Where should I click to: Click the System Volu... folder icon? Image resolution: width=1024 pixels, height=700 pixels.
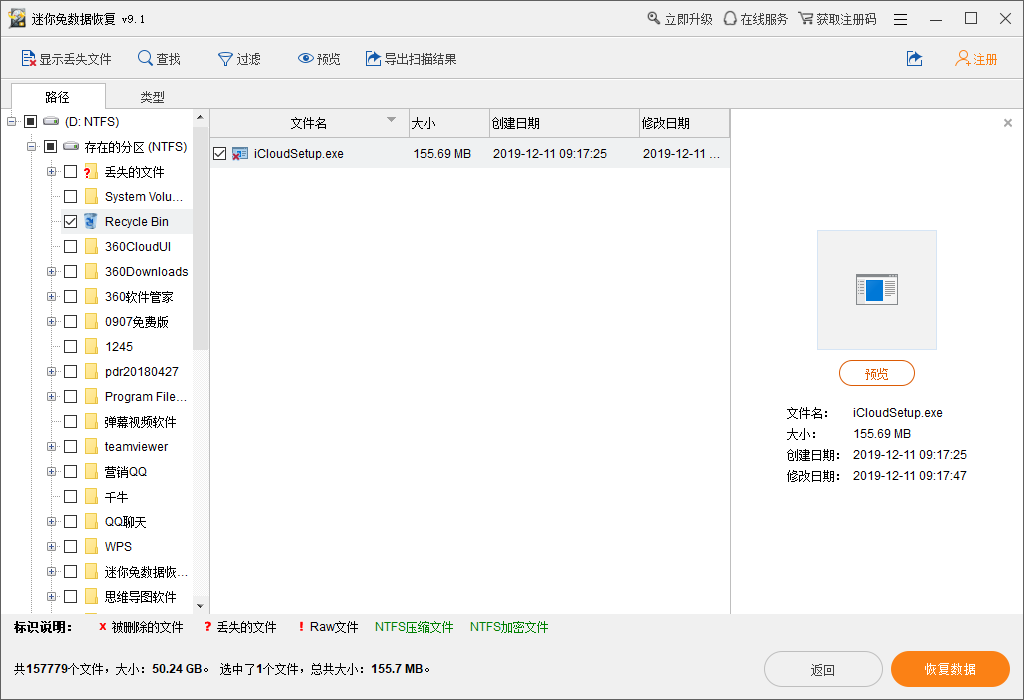coord(91,197)
